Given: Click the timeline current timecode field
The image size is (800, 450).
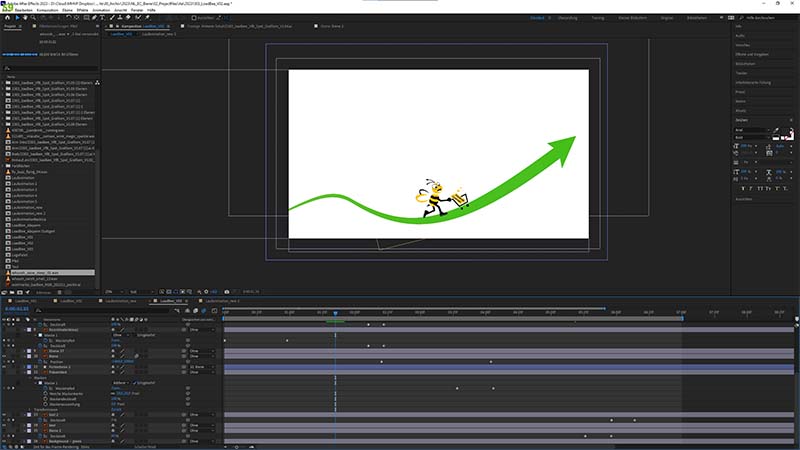Looking at the screenshot, I should coord(16,309).
